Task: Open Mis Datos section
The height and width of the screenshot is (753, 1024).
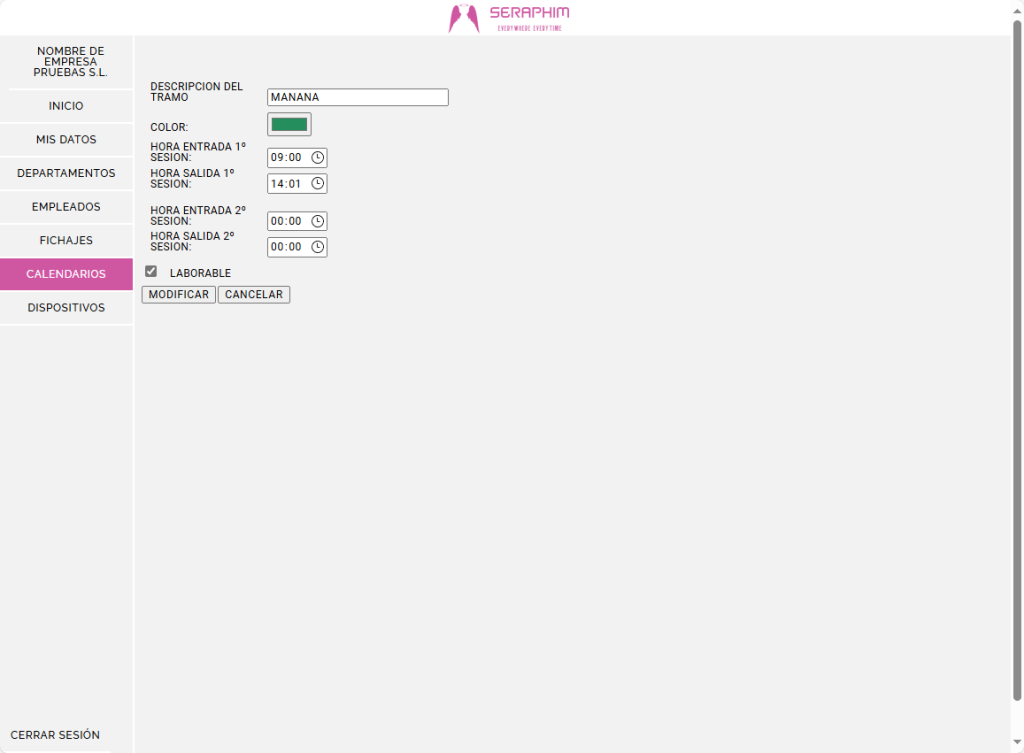Action: 66,140
